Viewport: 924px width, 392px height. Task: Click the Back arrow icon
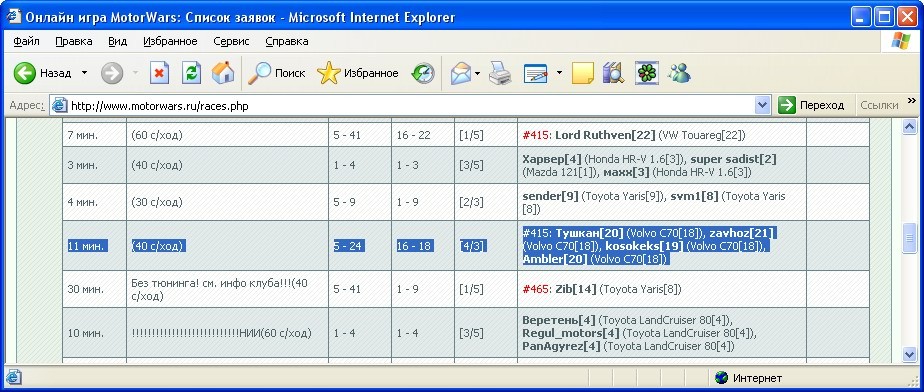(x=25, y=73)
